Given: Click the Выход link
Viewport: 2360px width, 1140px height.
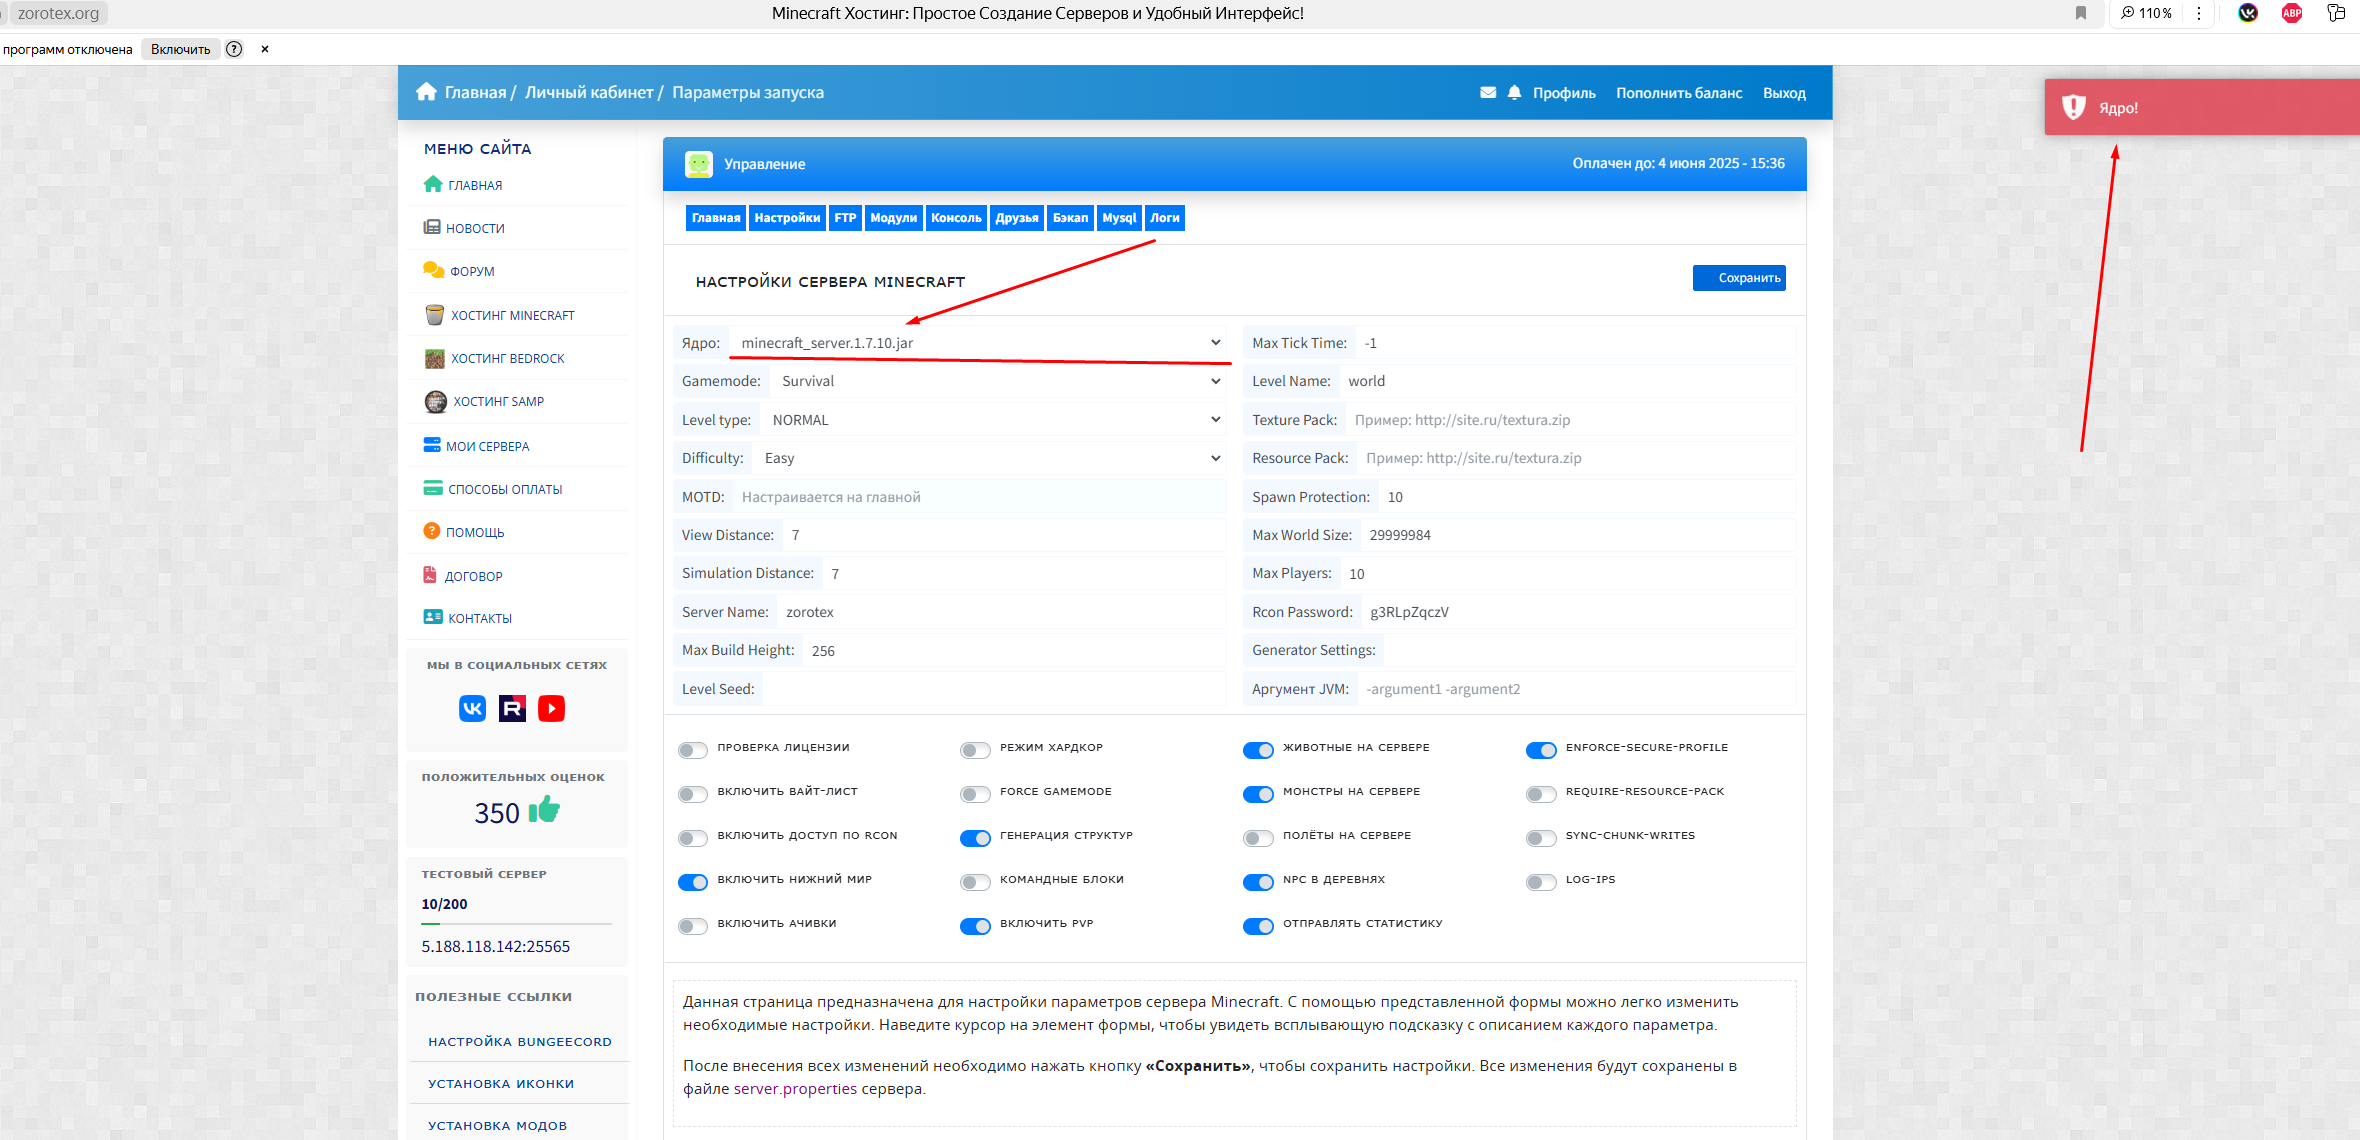Looking at the screenshot, I should click(x=1784, y=93).
